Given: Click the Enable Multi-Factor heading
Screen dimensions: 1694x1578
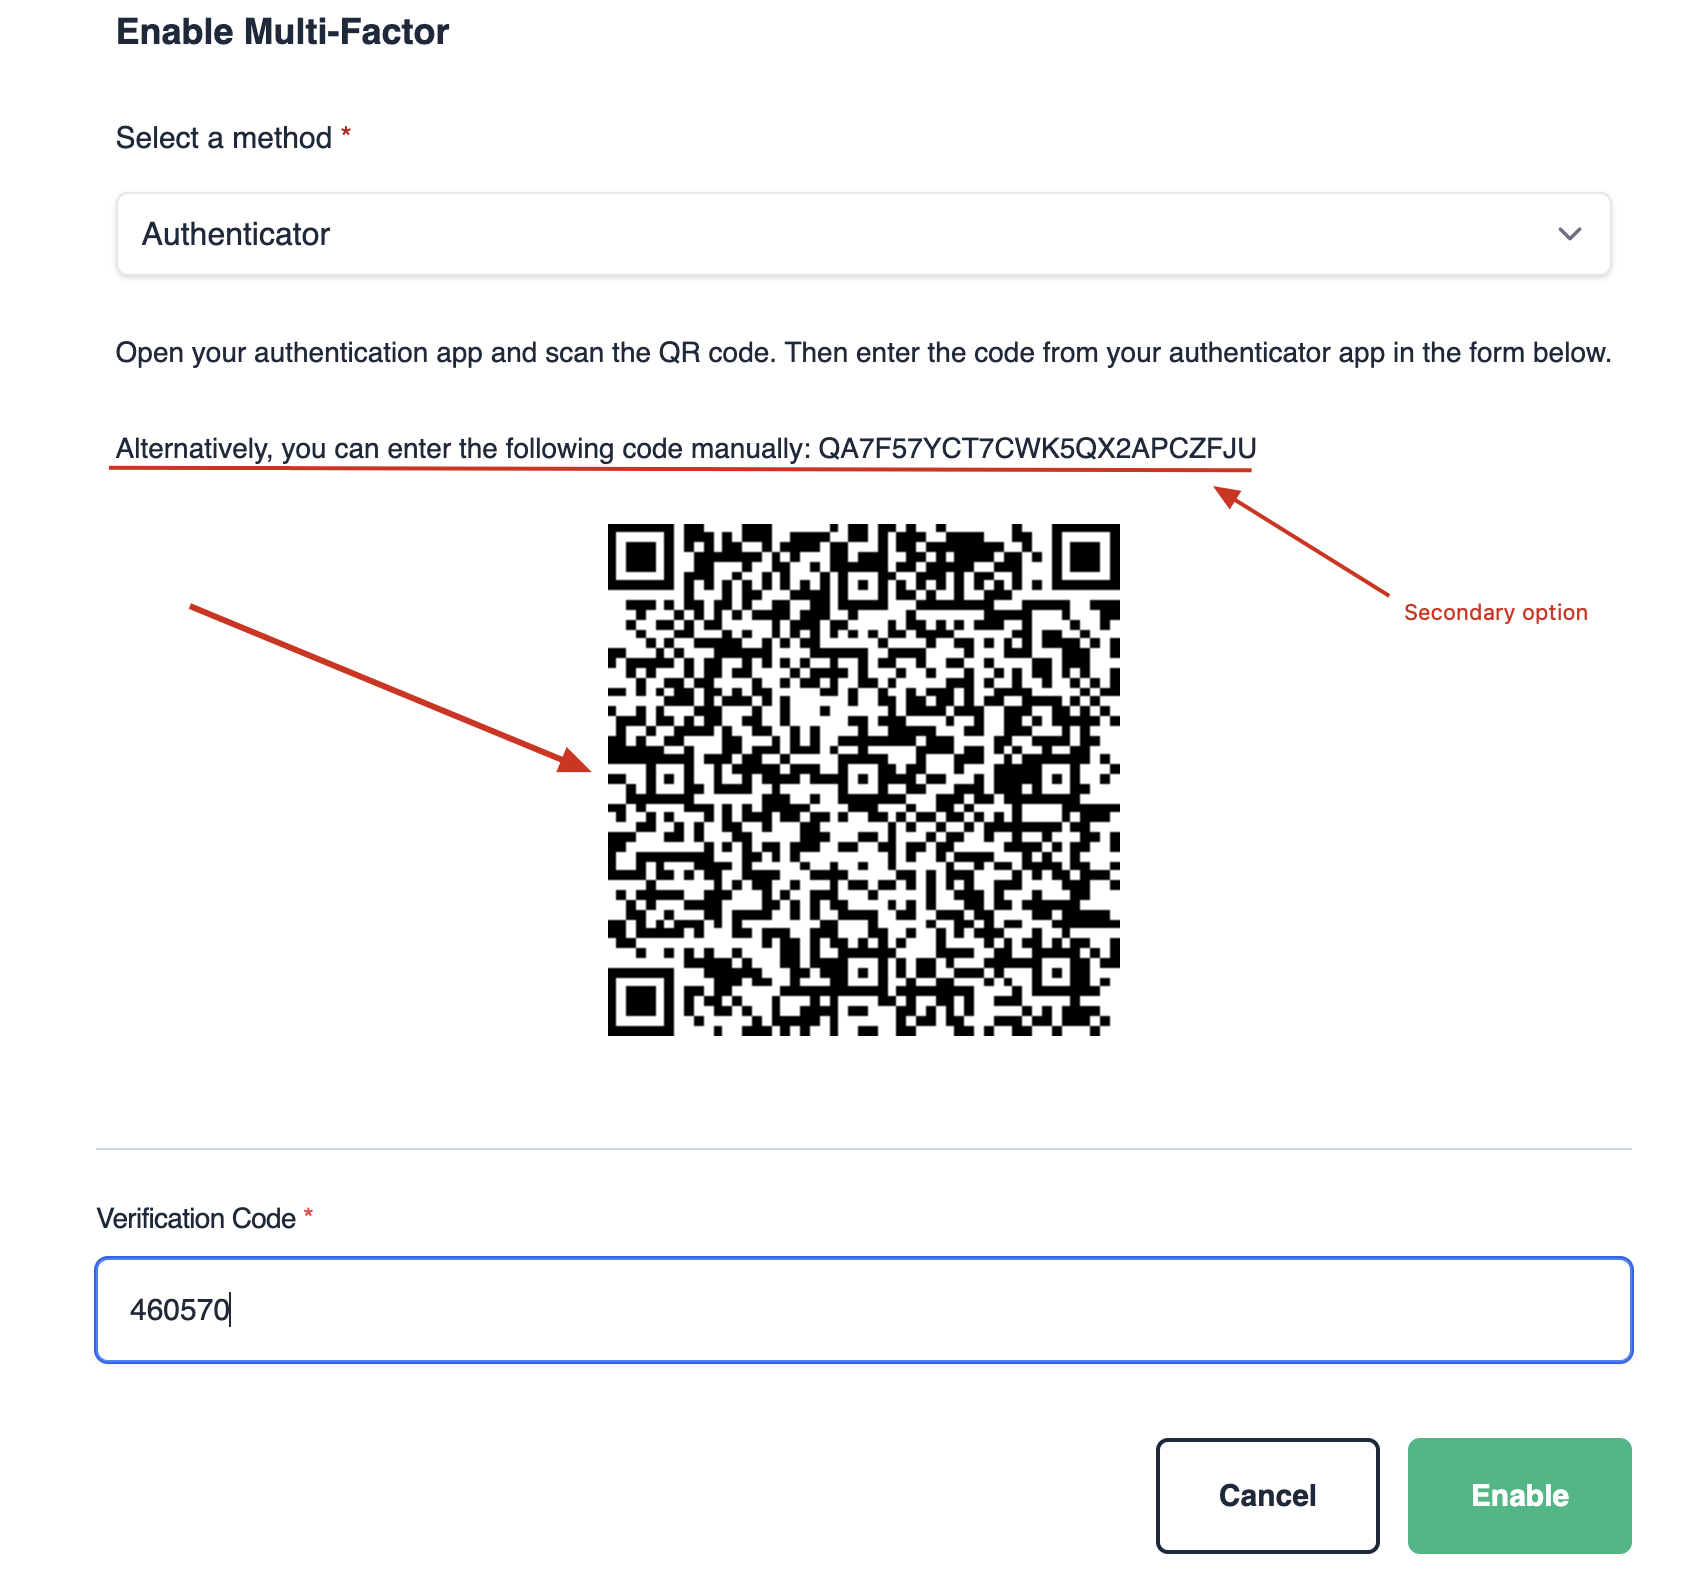Looking at the screenshot, I should (x=283, y=32).
